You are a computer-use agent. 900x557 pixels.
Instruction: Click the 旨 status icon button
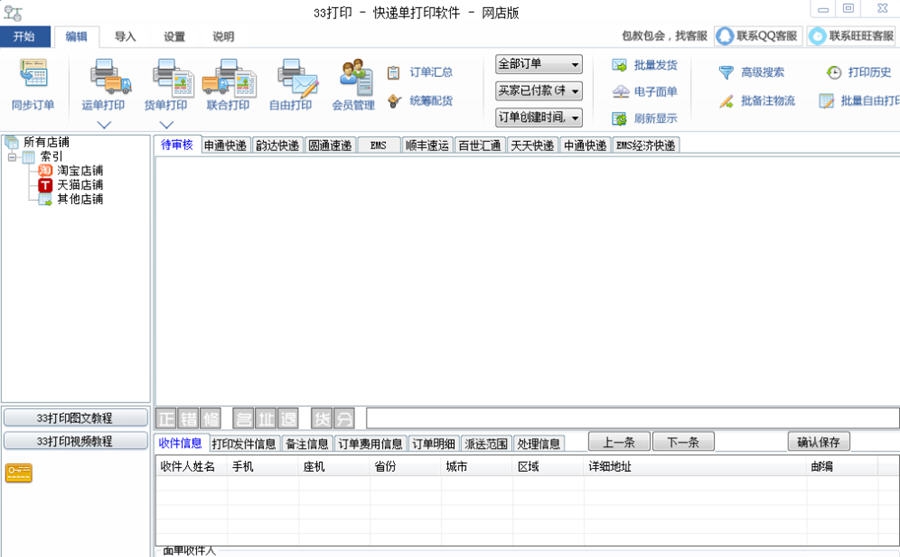point(243,419)
